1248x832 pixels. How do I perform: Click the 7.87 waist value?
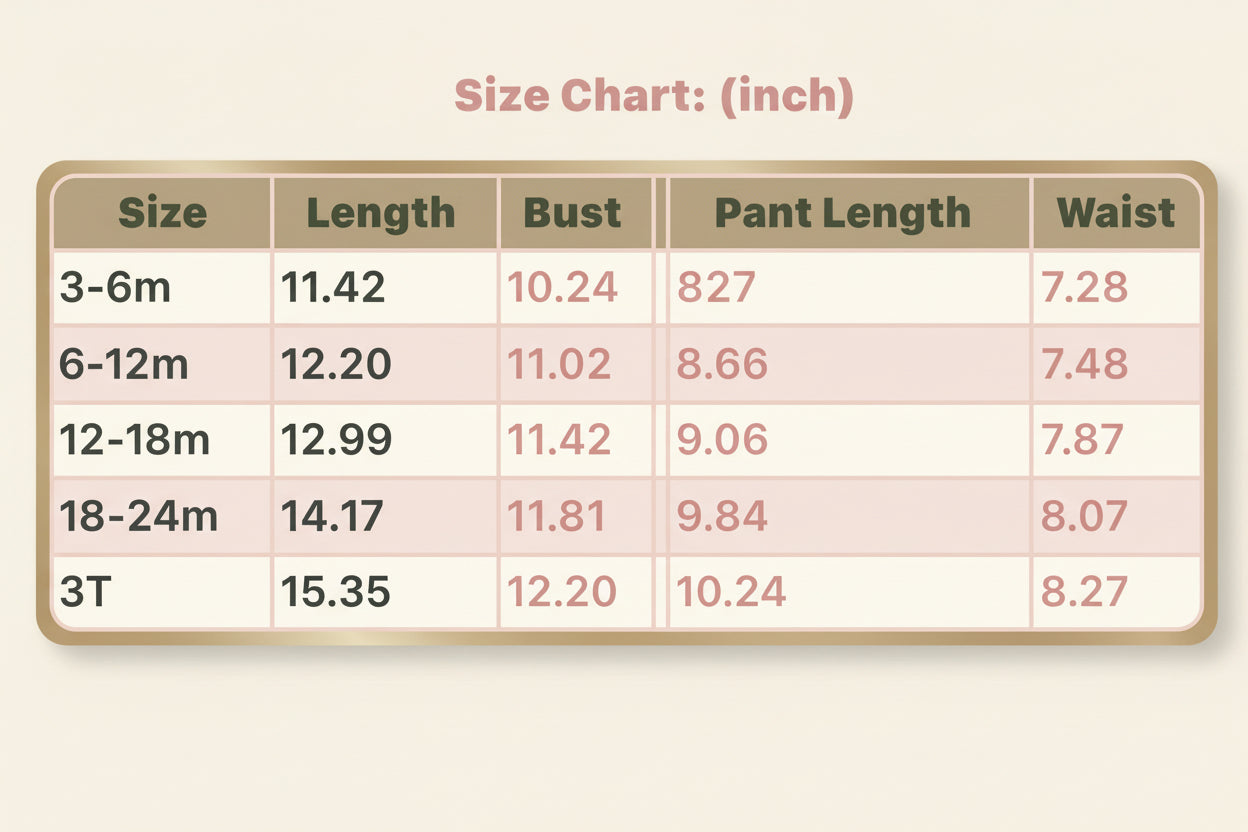[x=1083, y=440]
